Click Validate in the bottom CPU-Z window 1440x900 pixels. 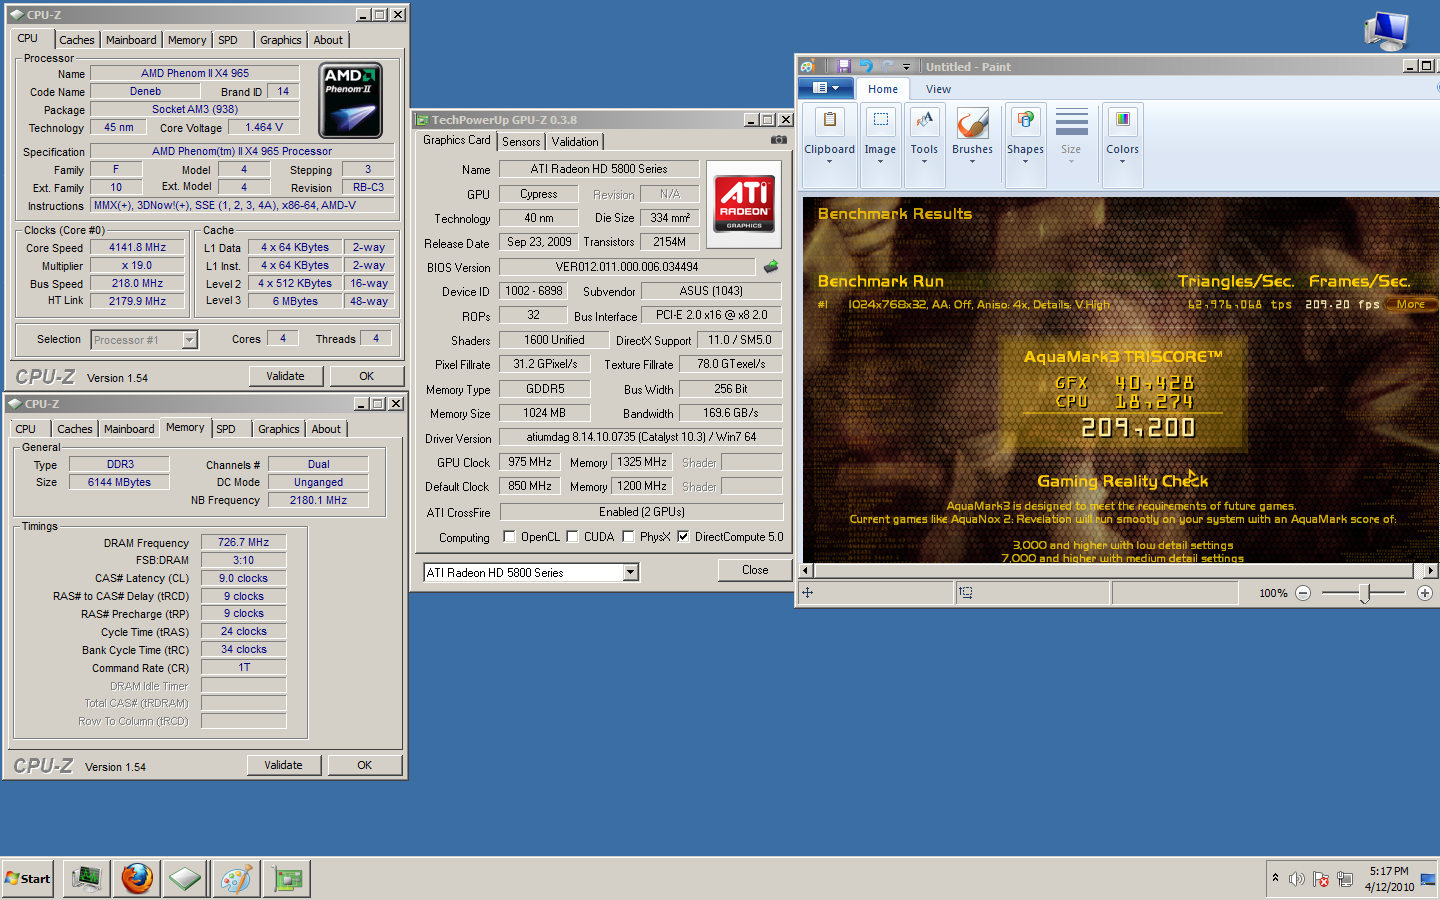point(283,765)
